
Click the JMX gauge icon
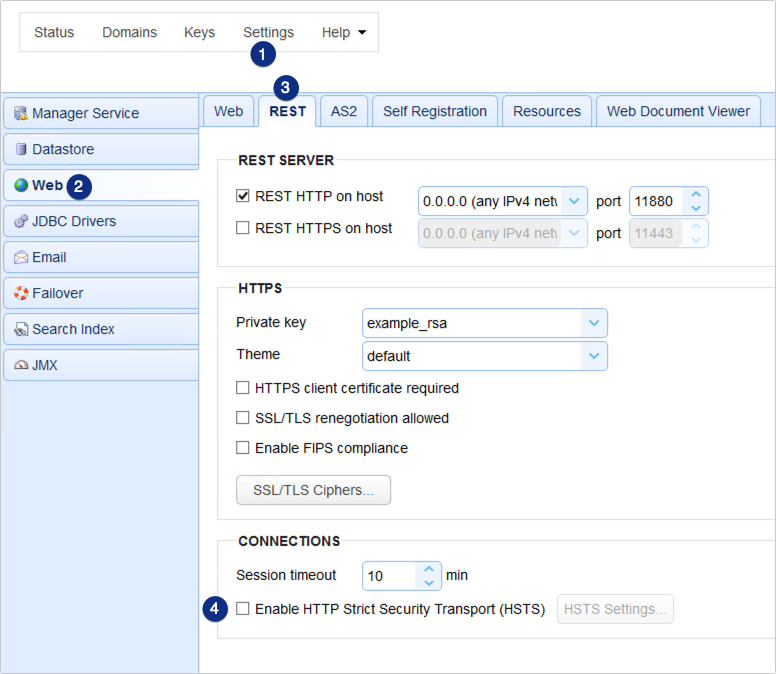pyautogui.click(x=21, y=365)
